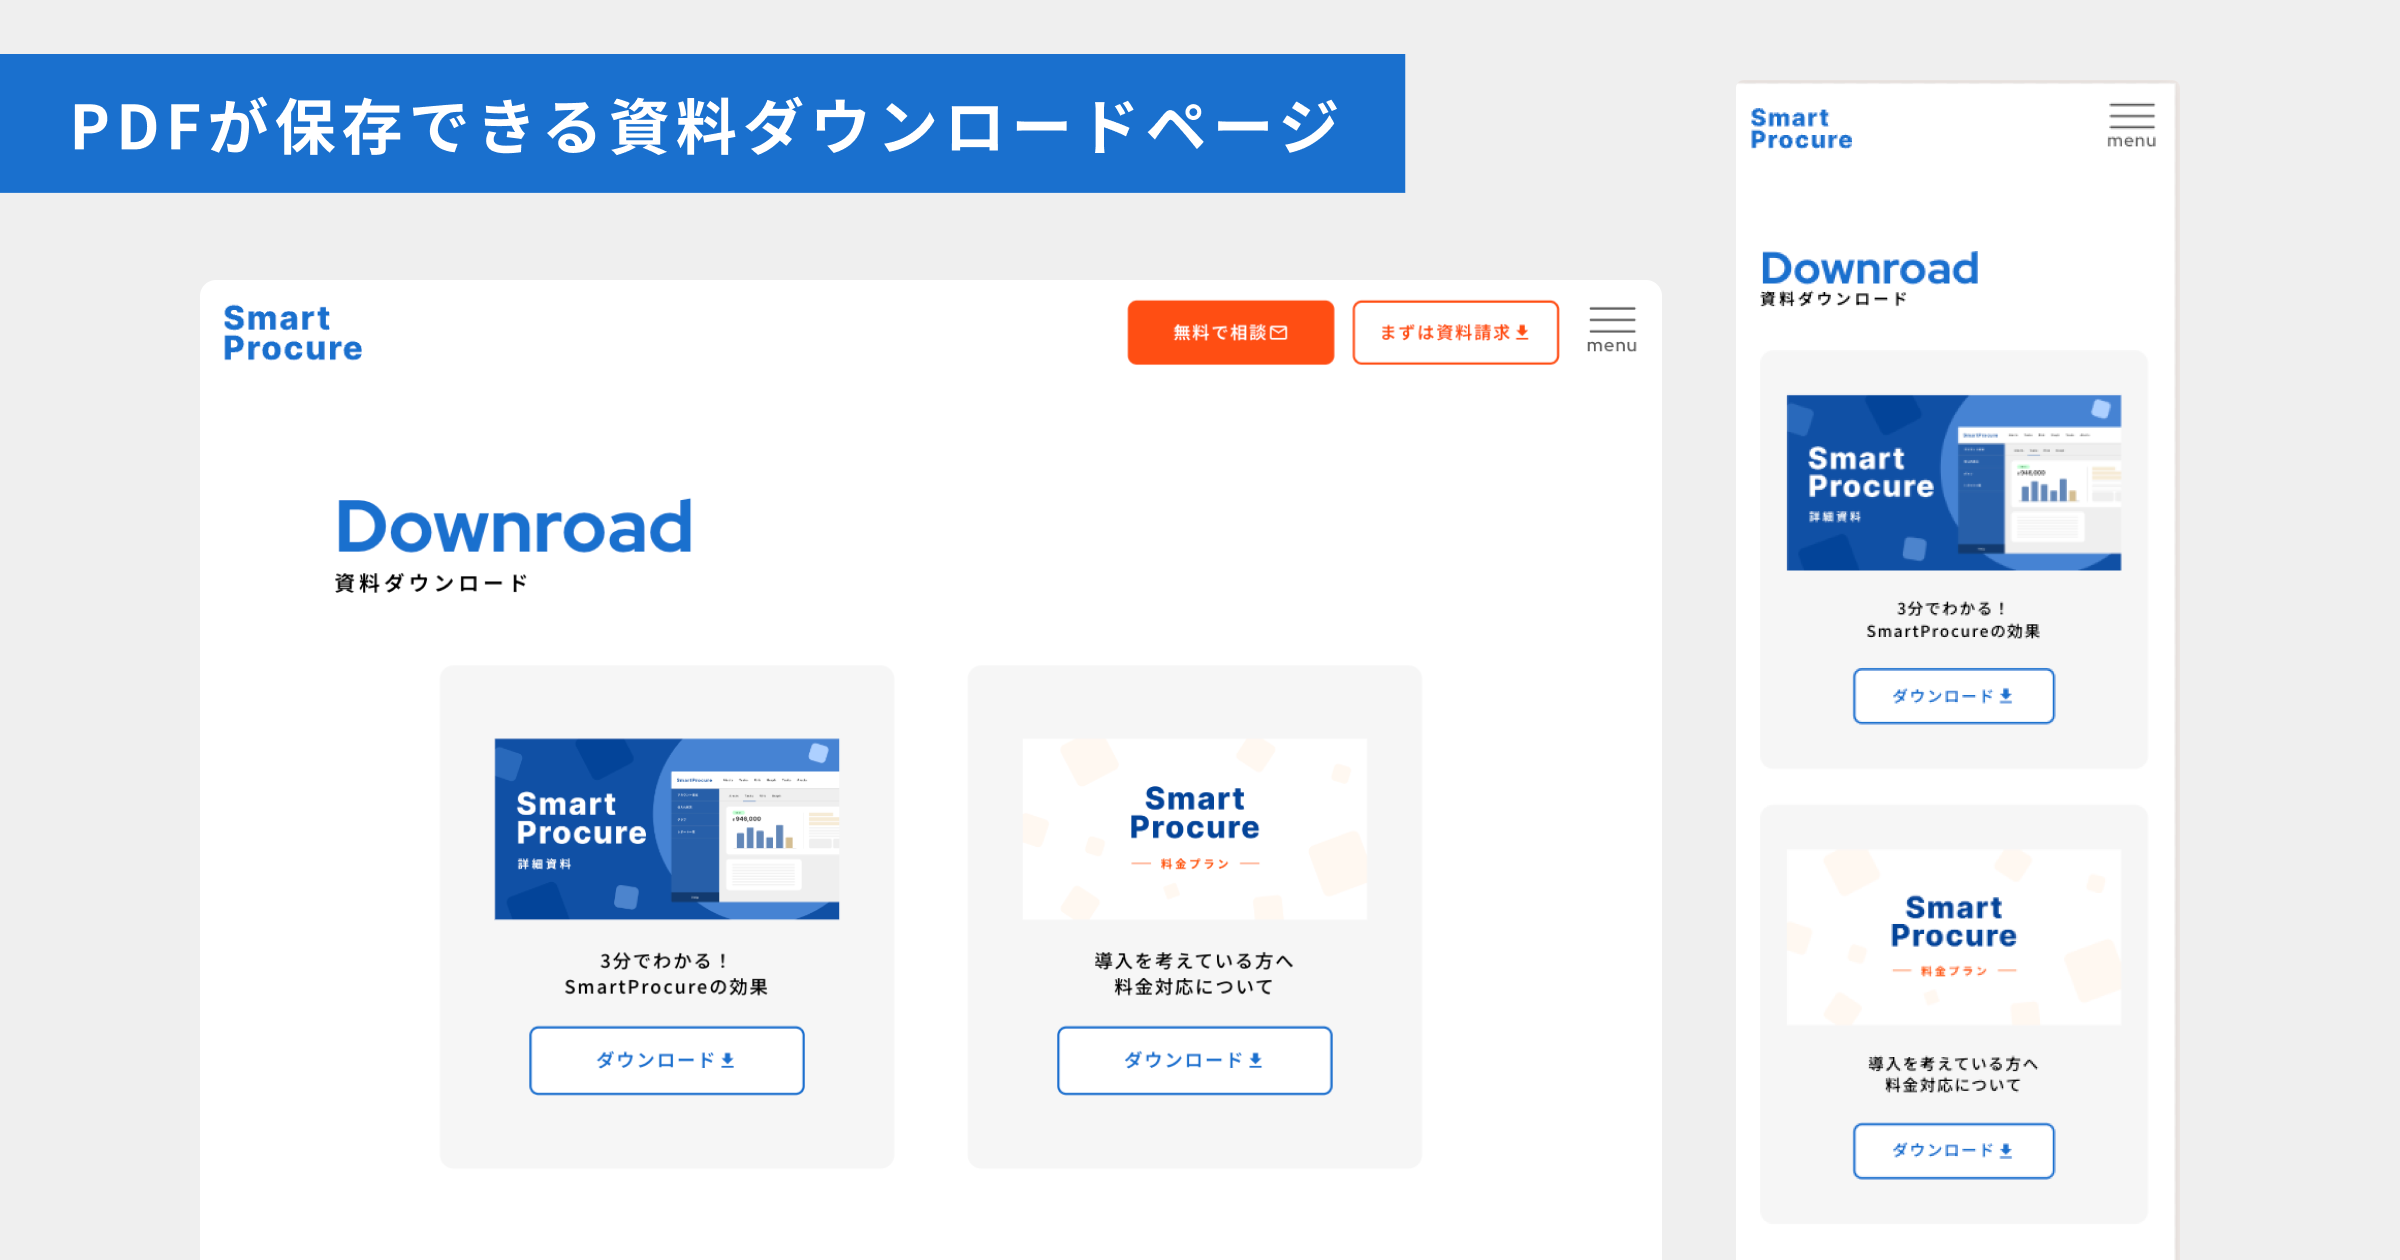Click the orange 無料で相談 button
2400x1260 pixels.
click(1230, 332)
